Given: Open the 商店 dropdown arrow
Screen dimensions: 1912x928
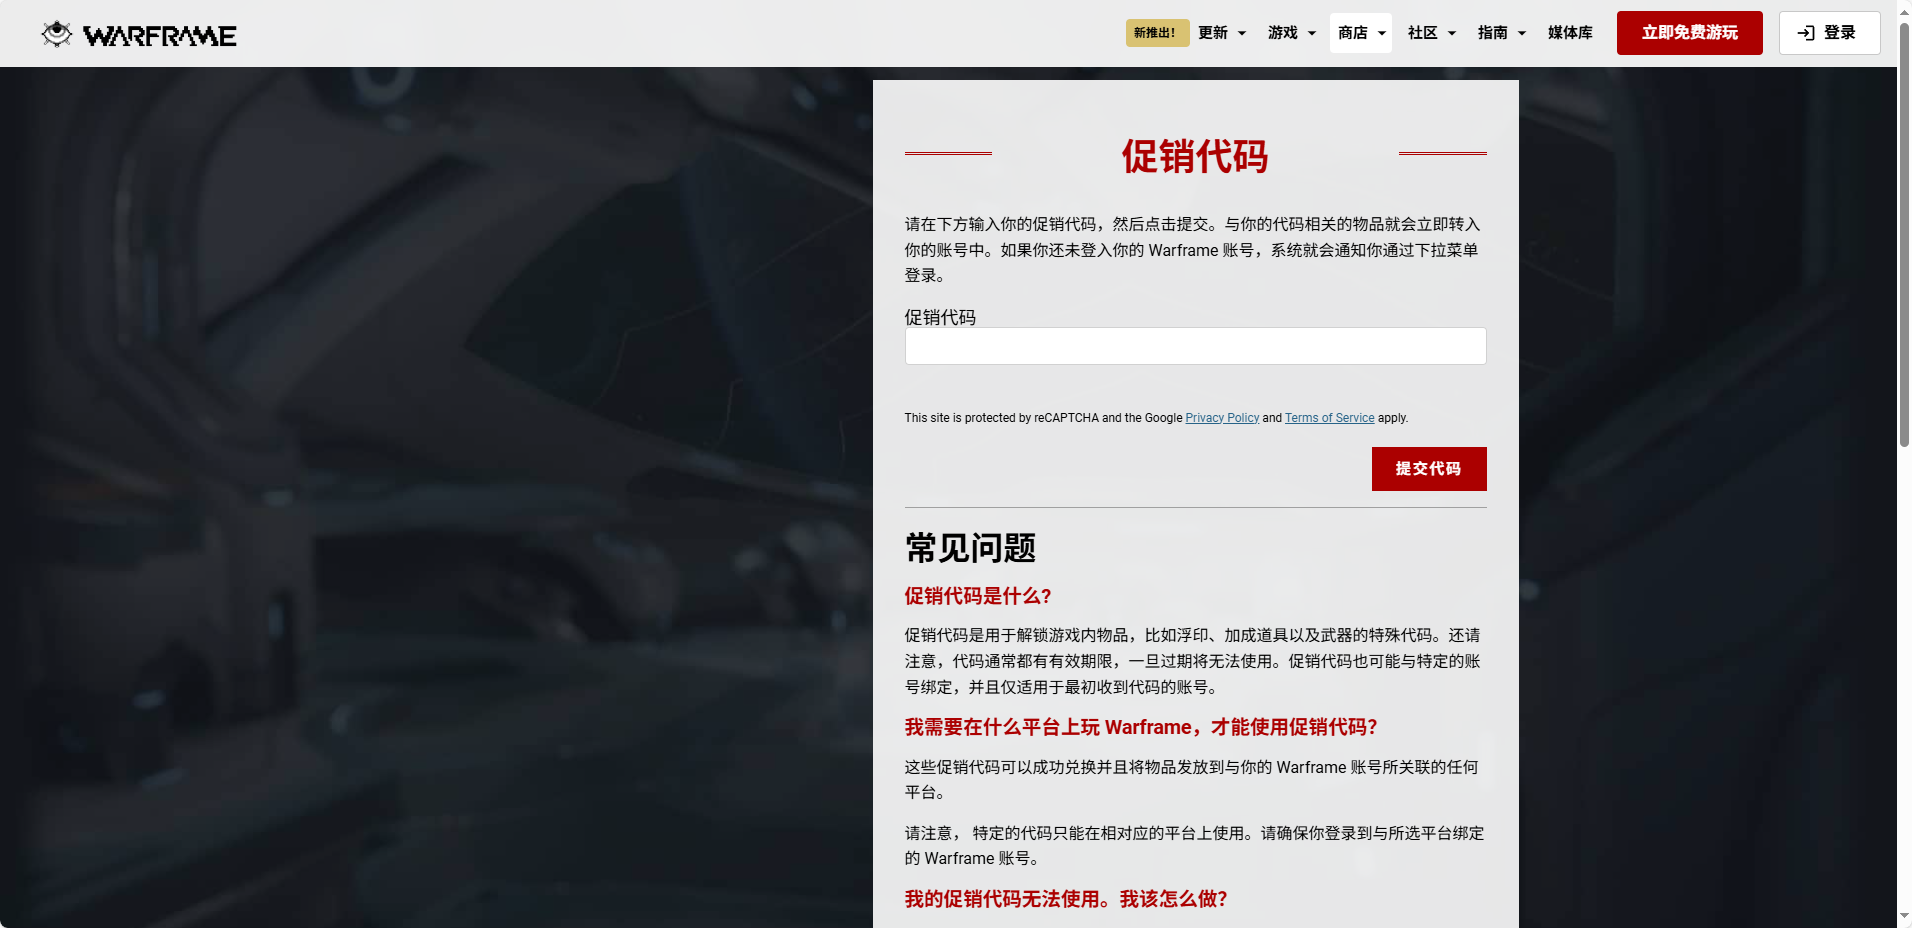Looking at the screenshot, I should (1380, 33).
